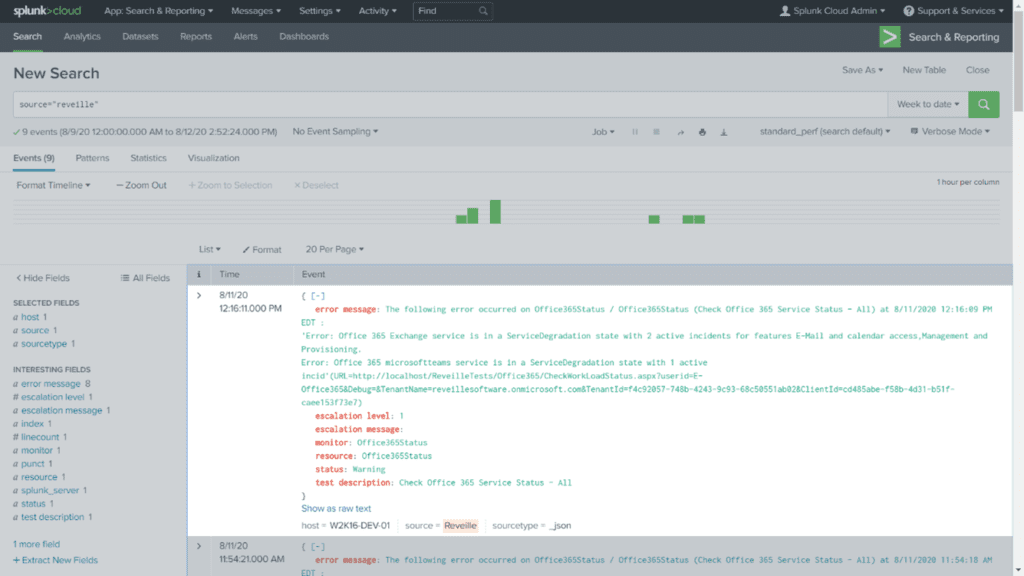The height and width of the screenshot is (576, 1024).
Task: Open the Save As dropdown
Action: [x=862, y=70]
